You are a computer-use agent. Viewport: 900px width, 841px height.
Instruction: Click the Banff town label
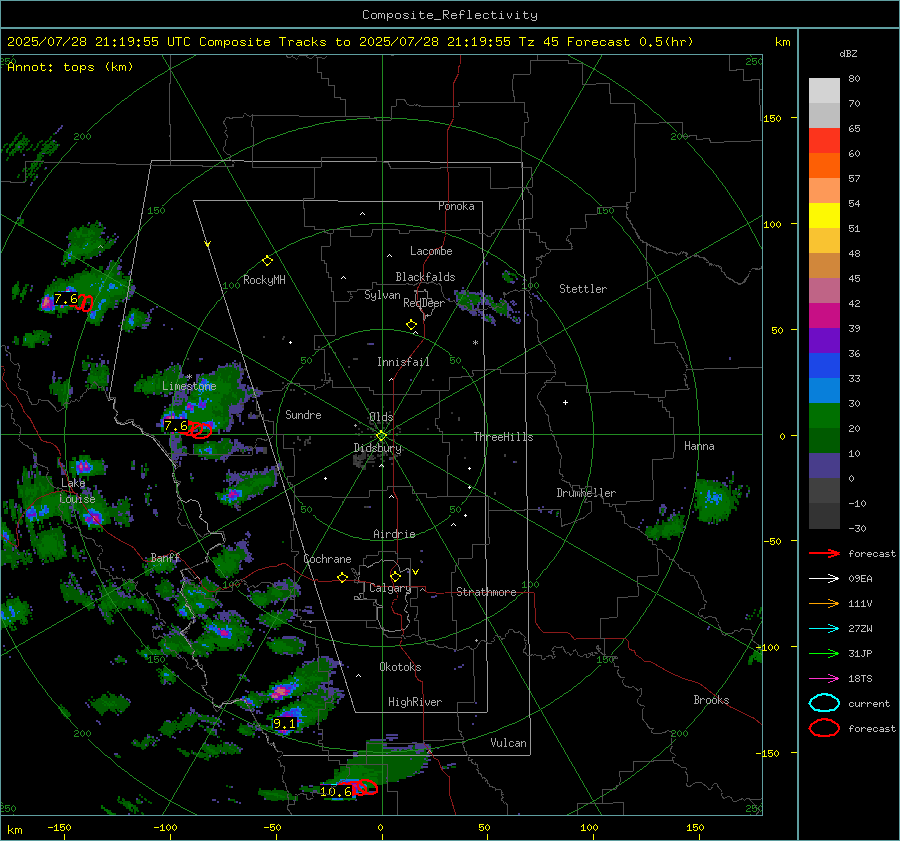coord(165,557)
